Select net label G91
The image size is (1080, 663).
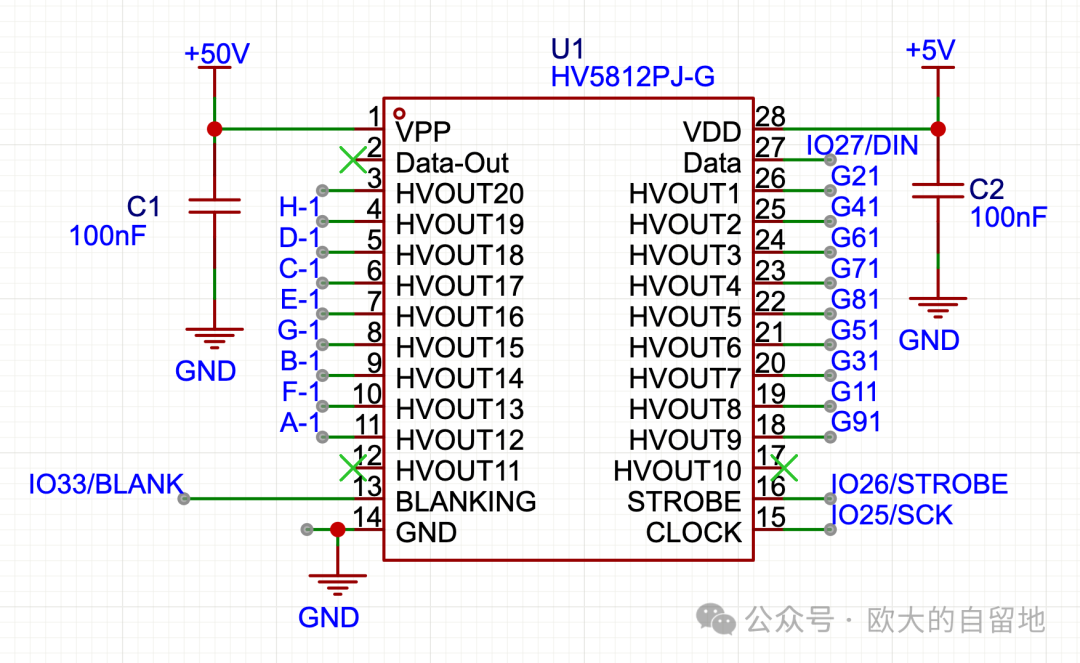pos(855,421)
